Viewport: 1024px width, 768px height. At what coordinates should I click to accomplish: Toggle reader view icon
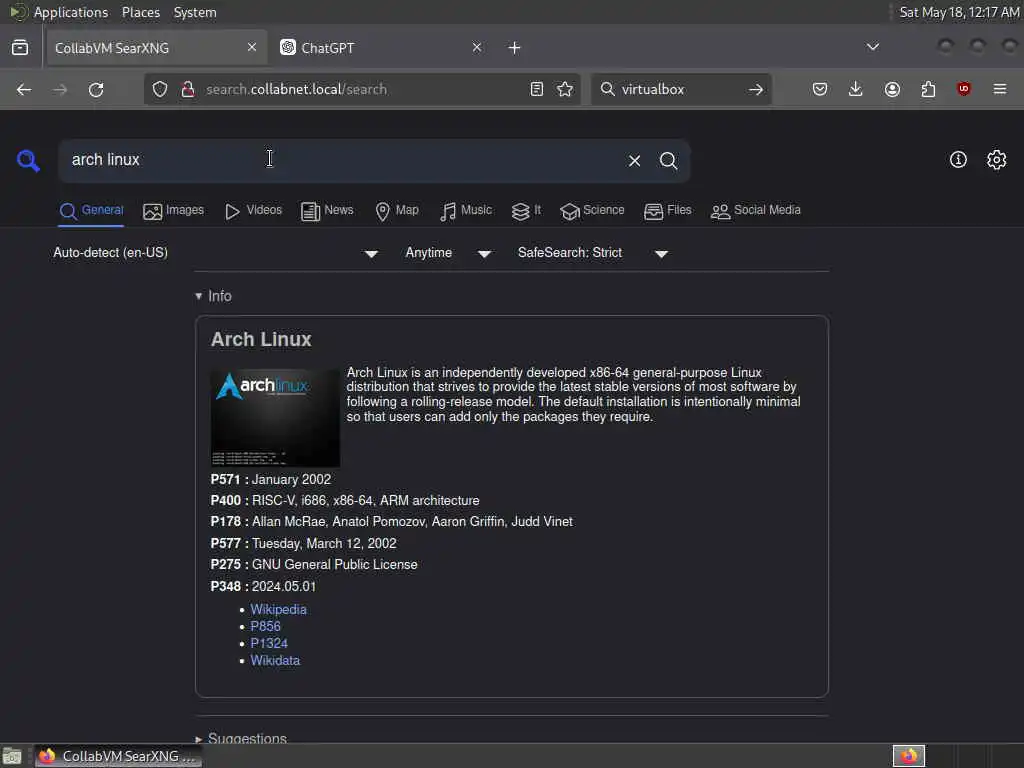[537, 89]
